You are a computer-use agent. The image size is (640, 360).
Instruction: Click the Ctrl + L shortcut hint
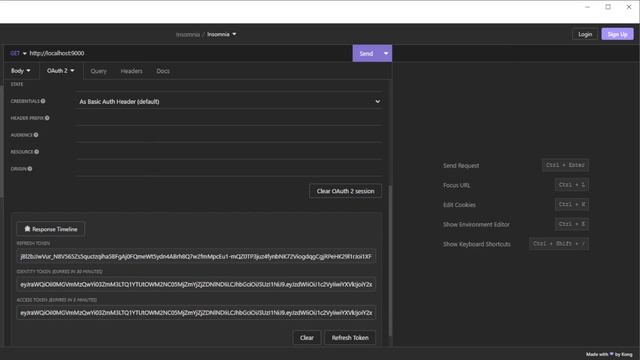coord(571,185)
